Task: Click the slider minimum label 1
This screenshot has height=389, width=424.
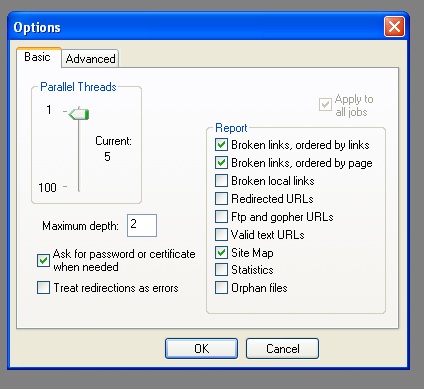Action: (49, 110)
